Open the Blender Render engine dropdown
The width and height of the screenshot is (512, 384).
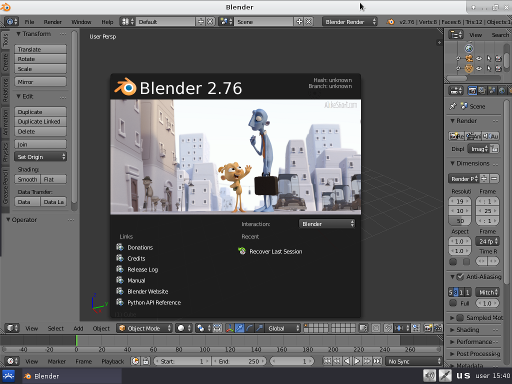click(350, 22)
